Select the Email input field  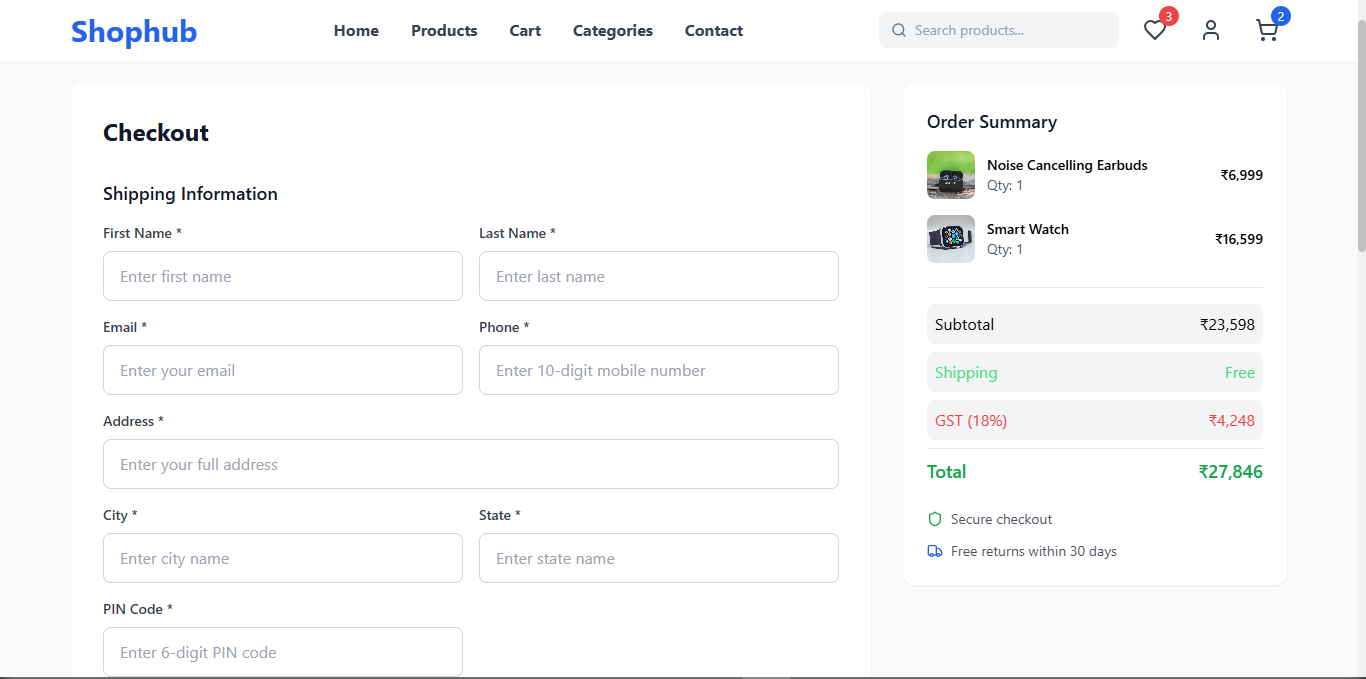tap(283, 370)
